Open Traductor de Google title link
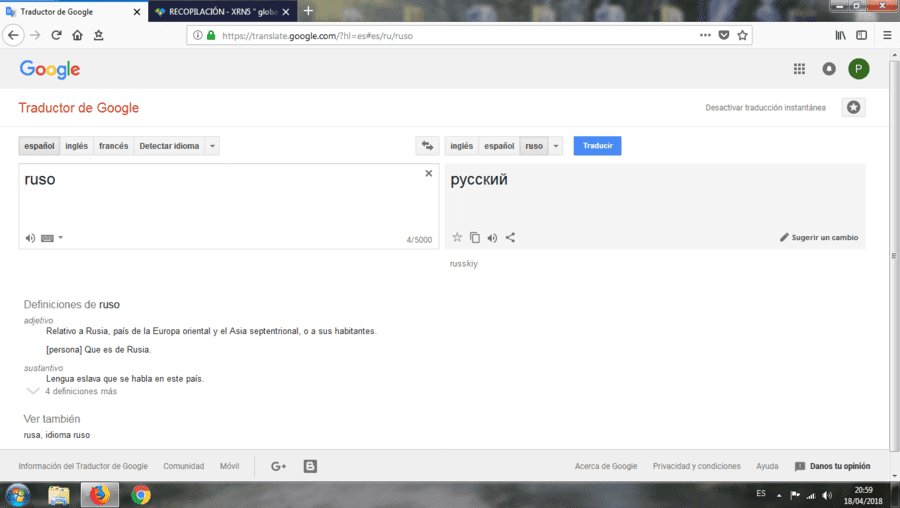Image resolution: width=900 pixels, height=508 pixels. 79,108
